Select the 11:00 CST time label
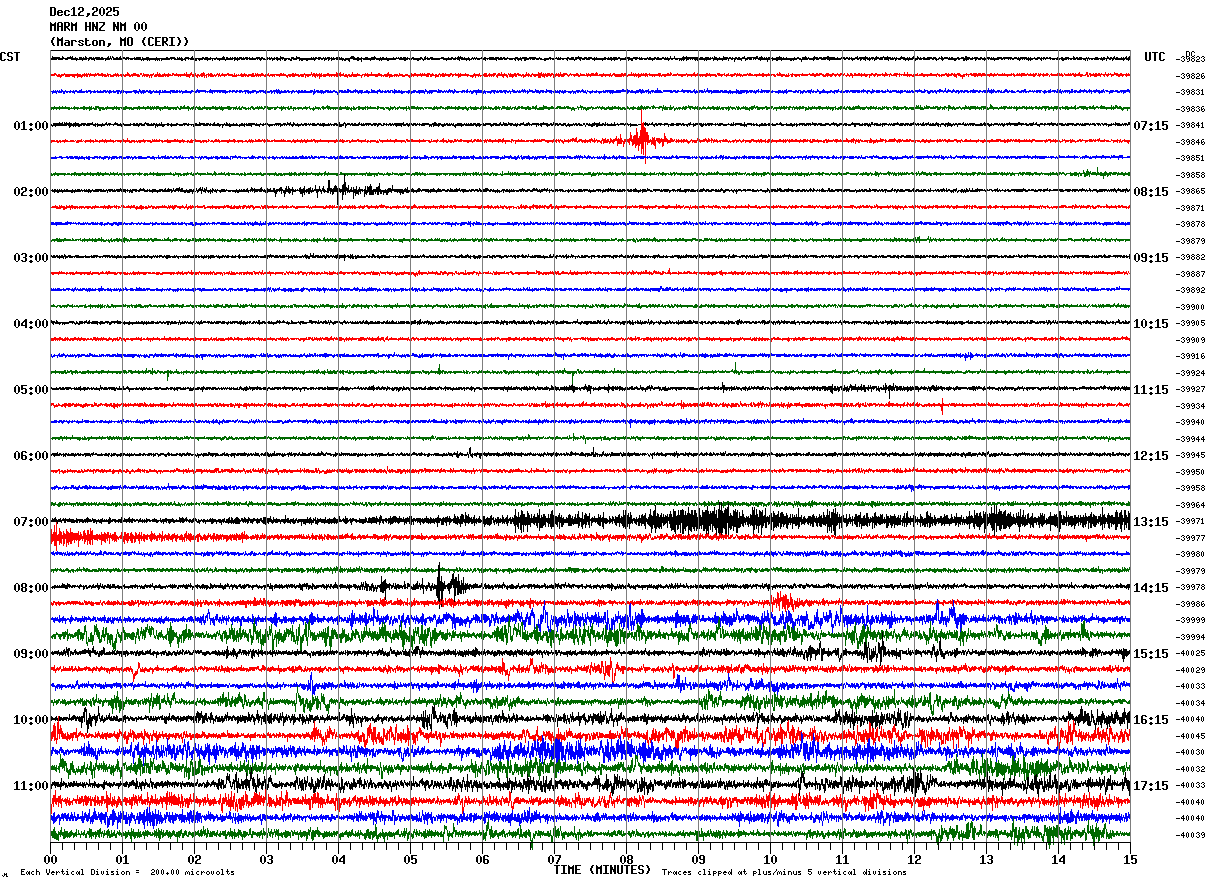Image resolution: width=1210 pixels, height=886 pixels. point(30,786)
